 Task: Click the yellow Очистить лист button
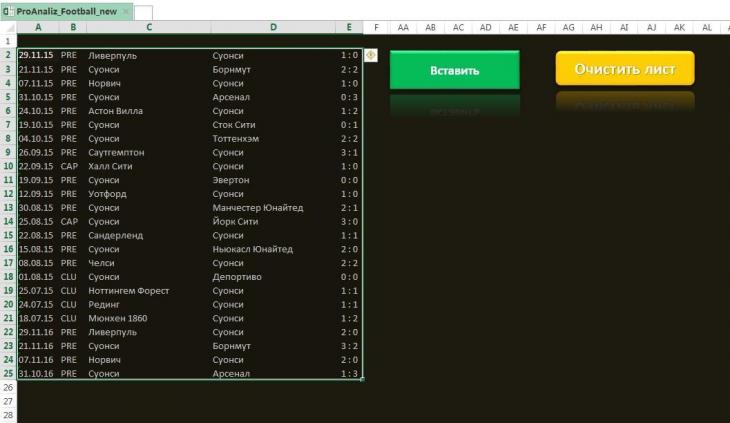coord(625,68)
